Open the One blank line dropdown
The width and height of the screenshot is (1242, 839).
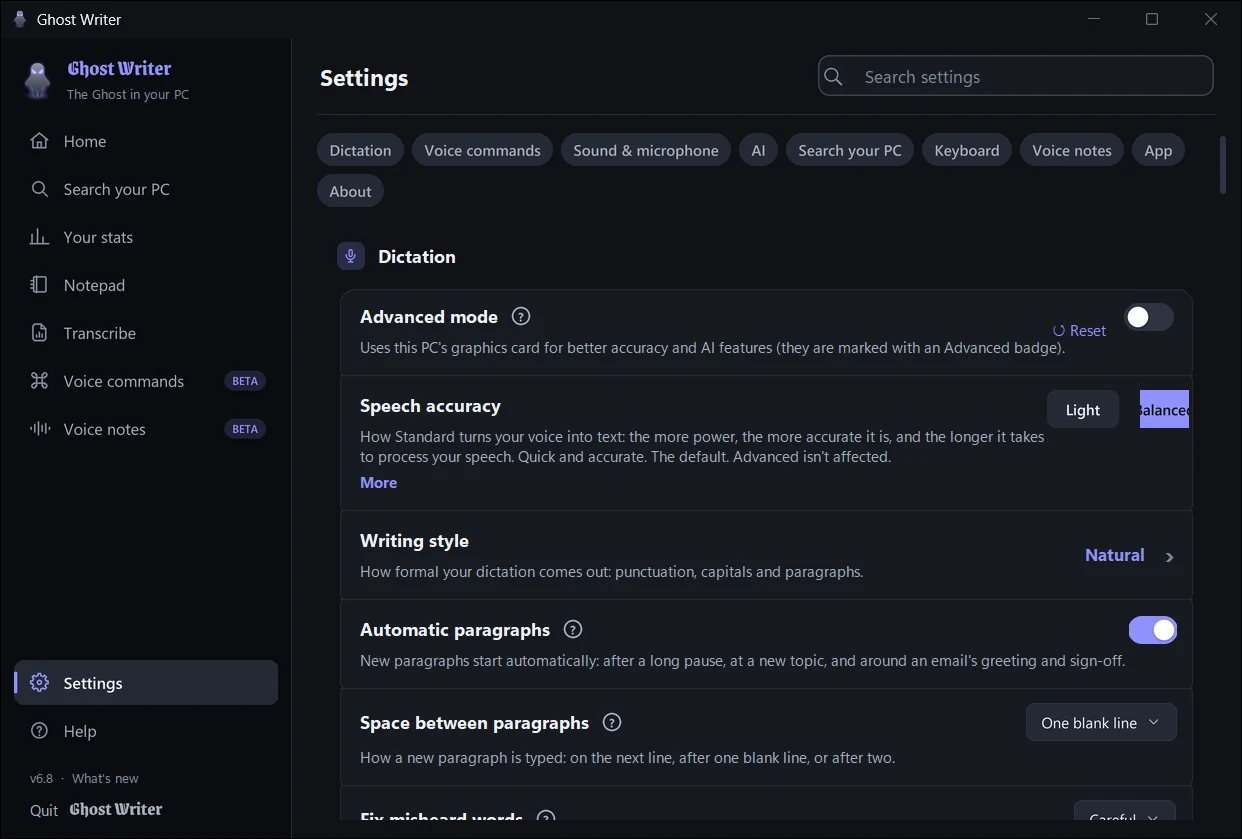tap(1101, 722)
